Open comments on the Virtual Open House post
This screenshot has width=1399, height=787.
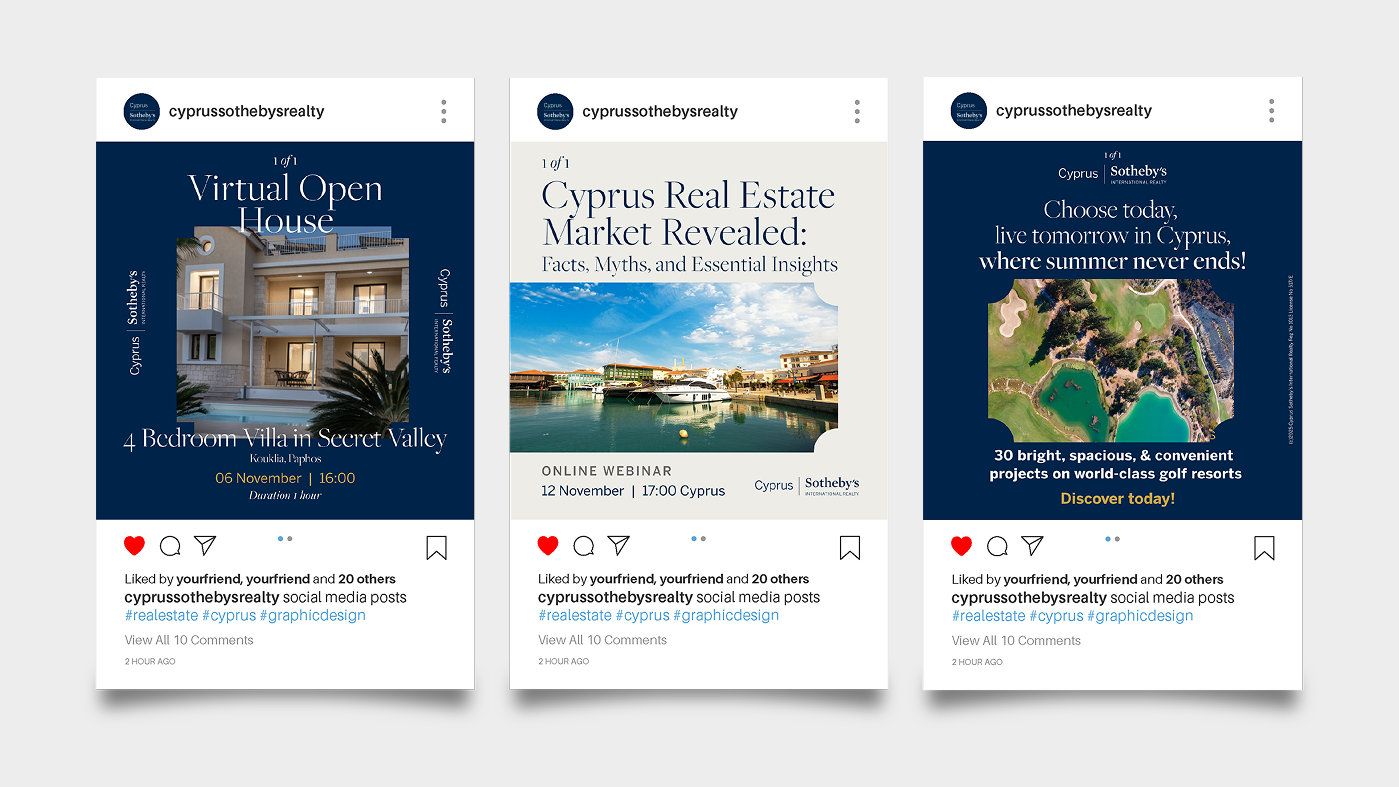(170, 546)
